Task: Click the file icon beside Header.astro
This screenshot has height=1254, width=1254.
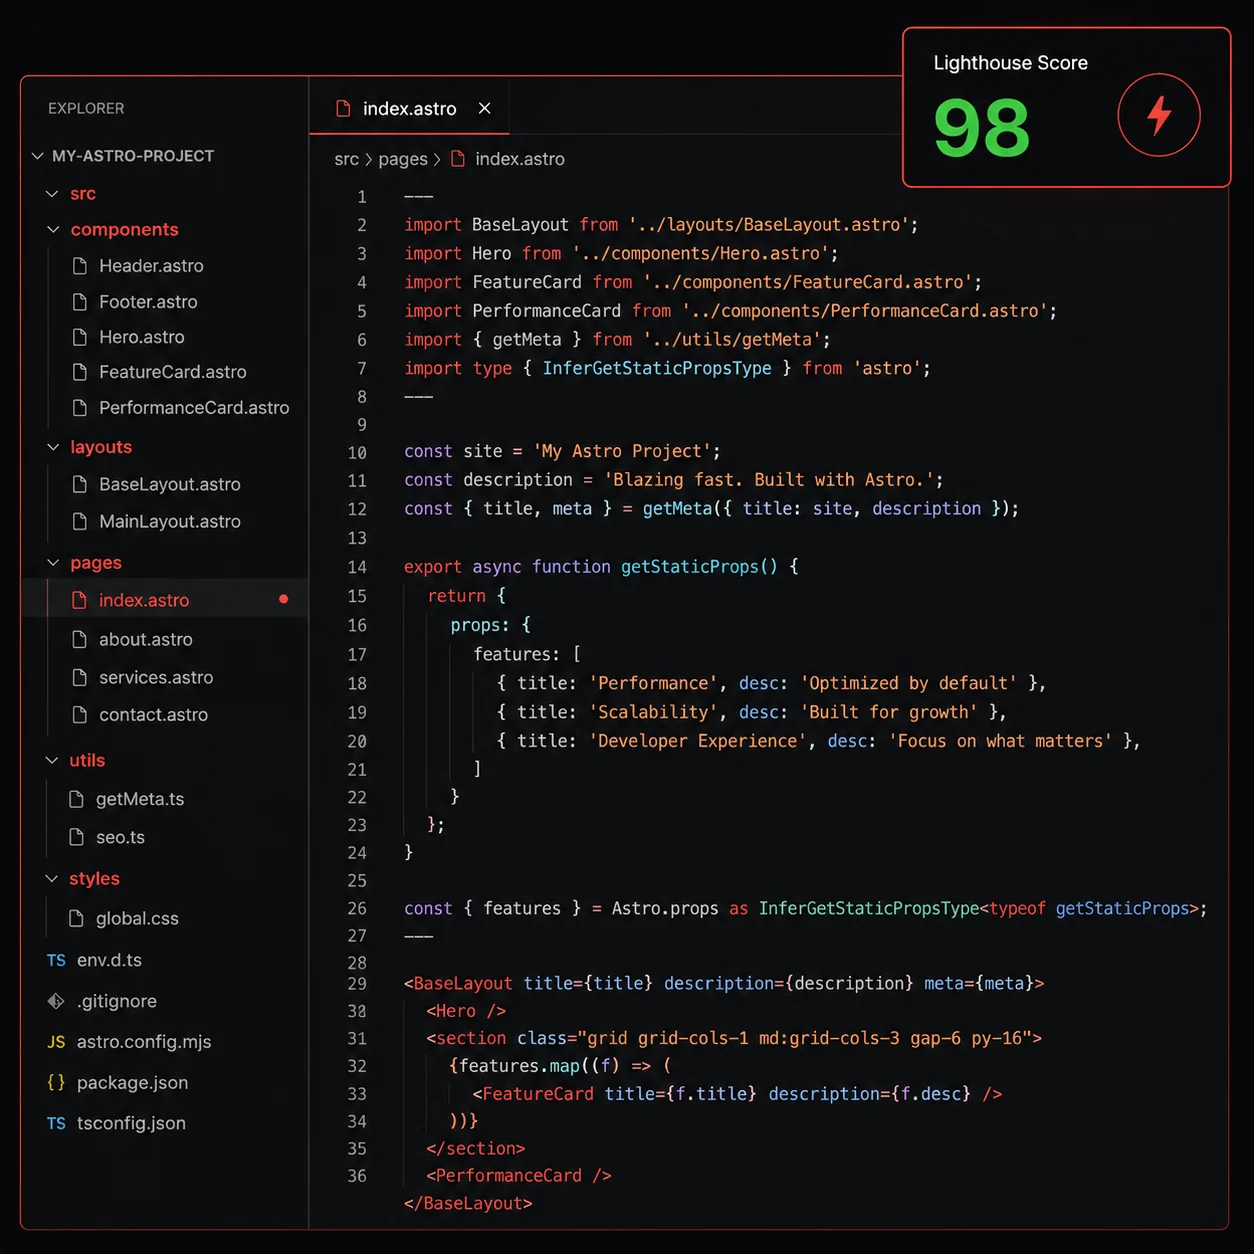Action: 80,266
